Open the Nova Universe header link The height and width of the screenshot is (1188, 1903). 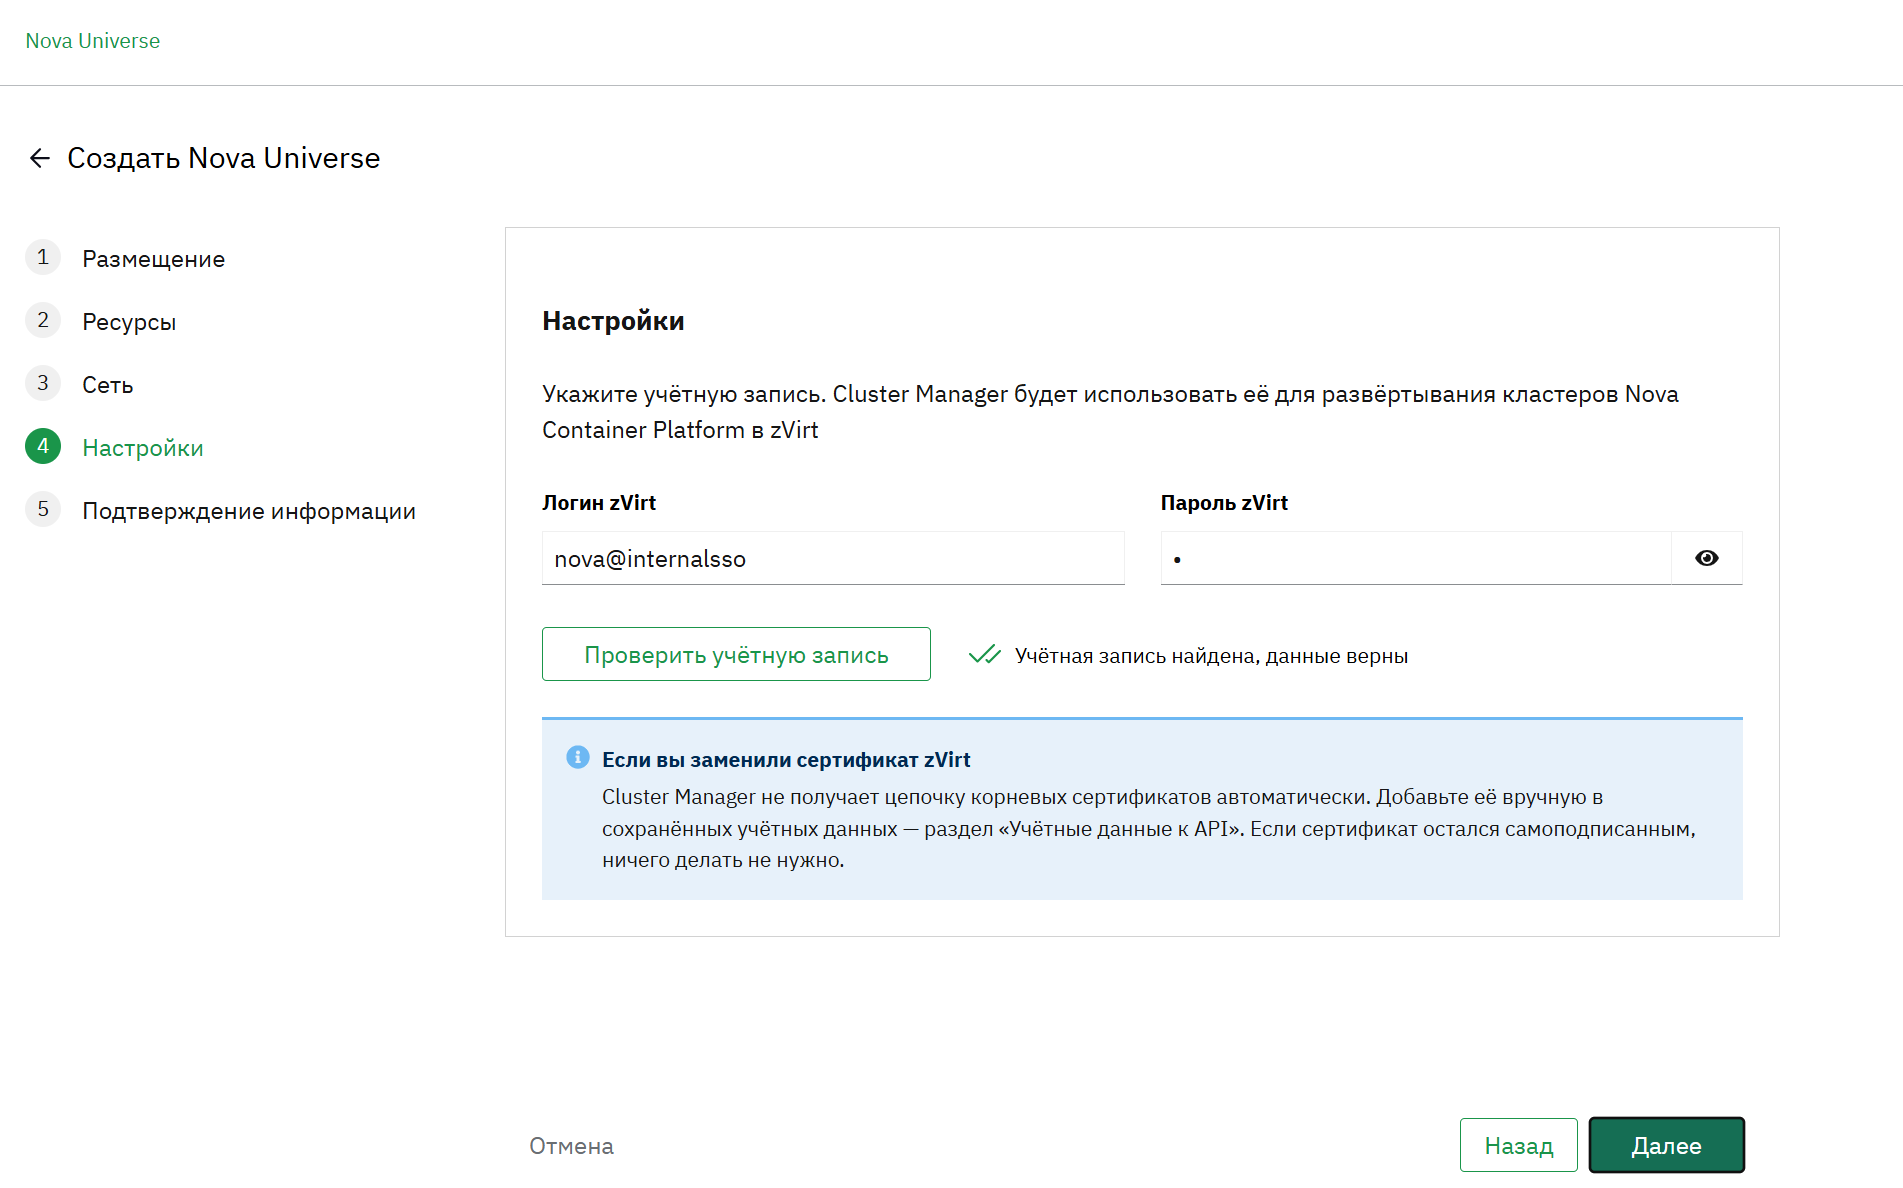coord(93,41)
